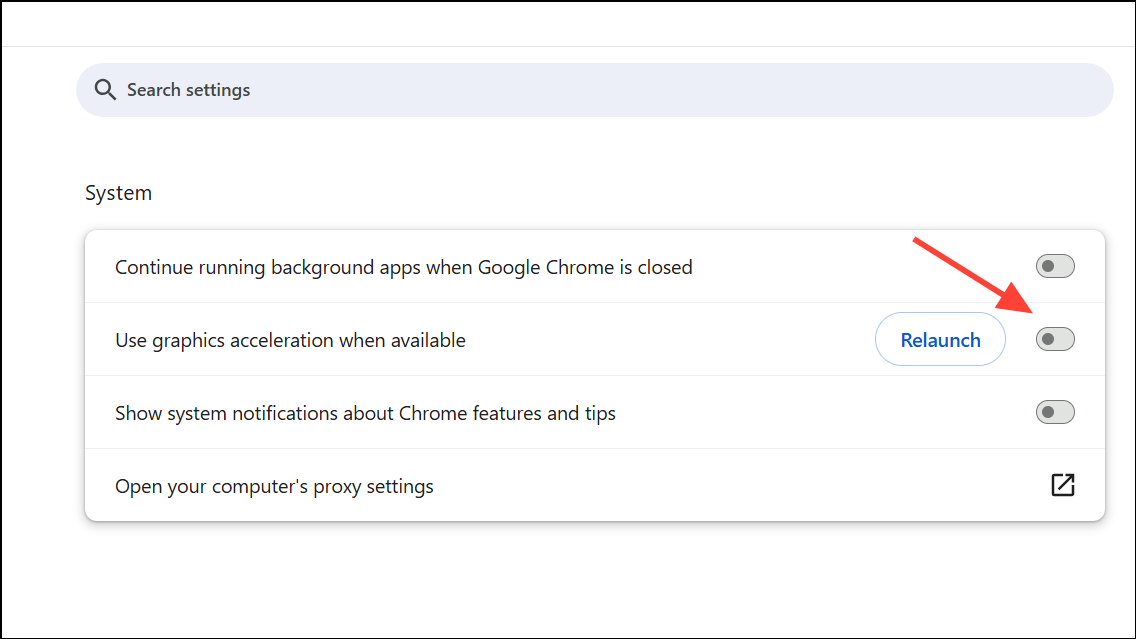
Task: Enable continue running background apps when Chrome closes
Action: tap(1055, 265)
